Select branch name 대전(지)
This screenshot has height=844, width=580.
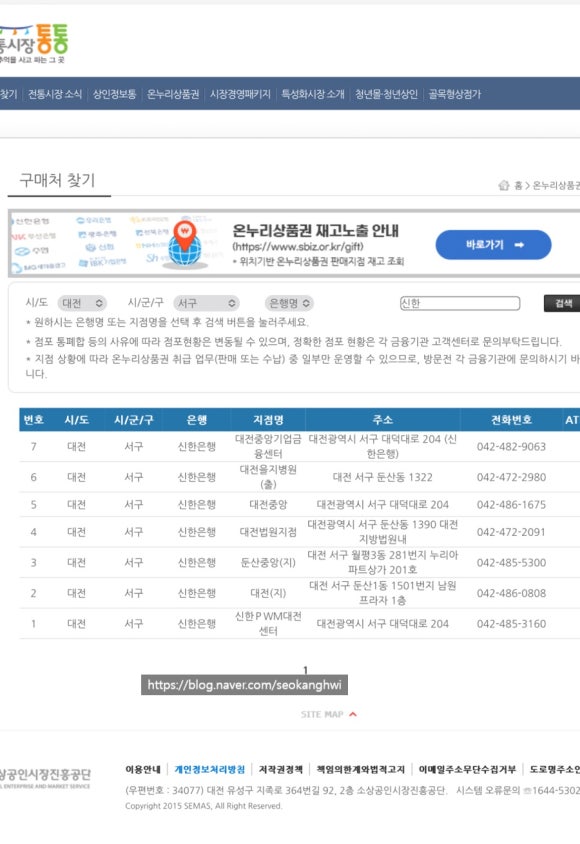click(x=268, y=593)
